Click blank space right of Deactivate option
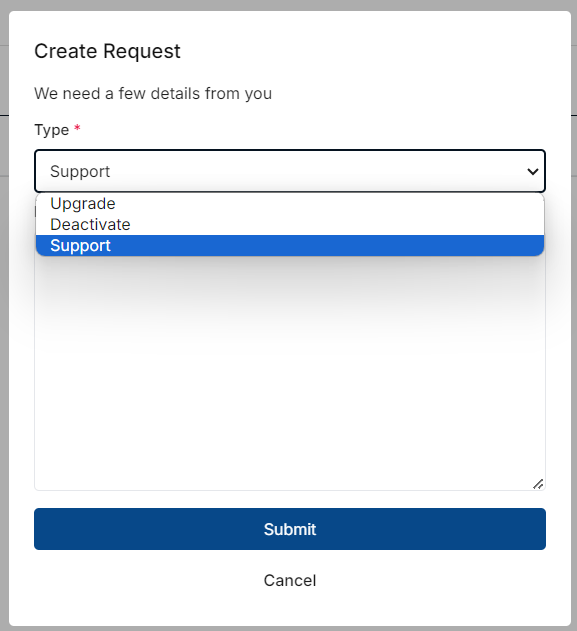Image resolution: width=577 pixels, height=631 pixels. (338, 225)
